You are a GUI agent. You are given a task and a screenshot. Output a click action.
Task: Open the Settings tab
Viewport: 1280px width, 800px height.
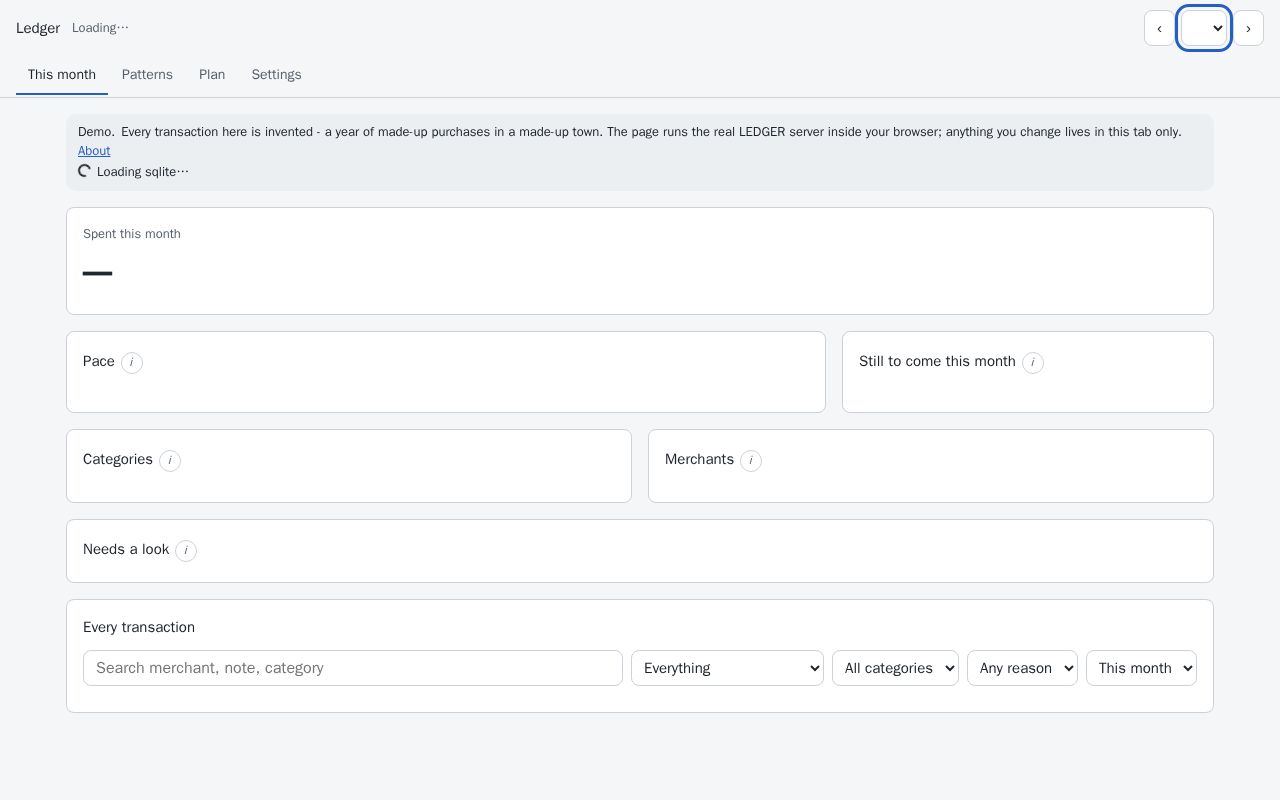[276, 75]
